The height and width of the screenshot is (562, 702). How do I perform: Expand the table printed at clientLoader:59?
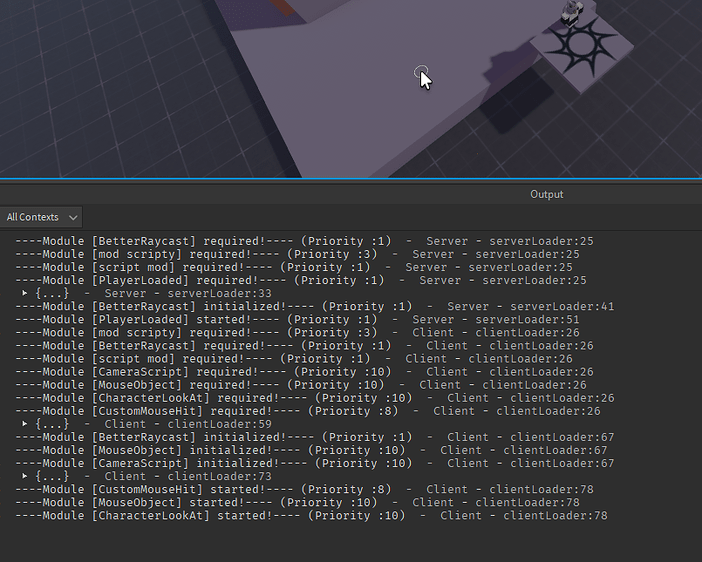point(25,424)
